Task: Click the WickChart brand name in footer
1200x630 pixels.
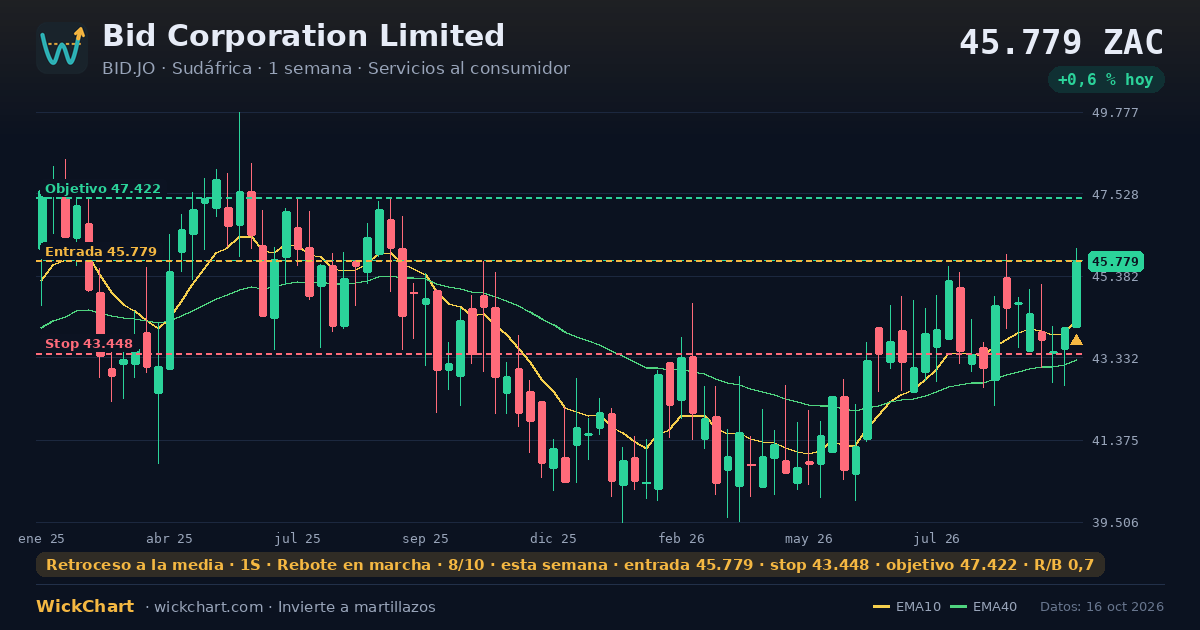Action: (85, 607)
